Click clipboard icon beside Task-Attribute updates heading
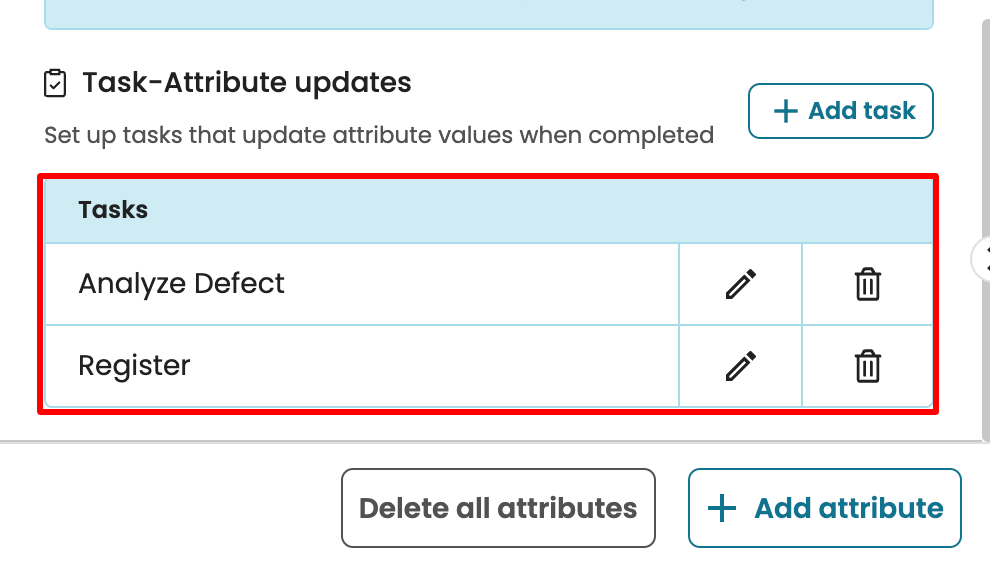The width and height of the screenshot is (990, 568). [56, 83]
